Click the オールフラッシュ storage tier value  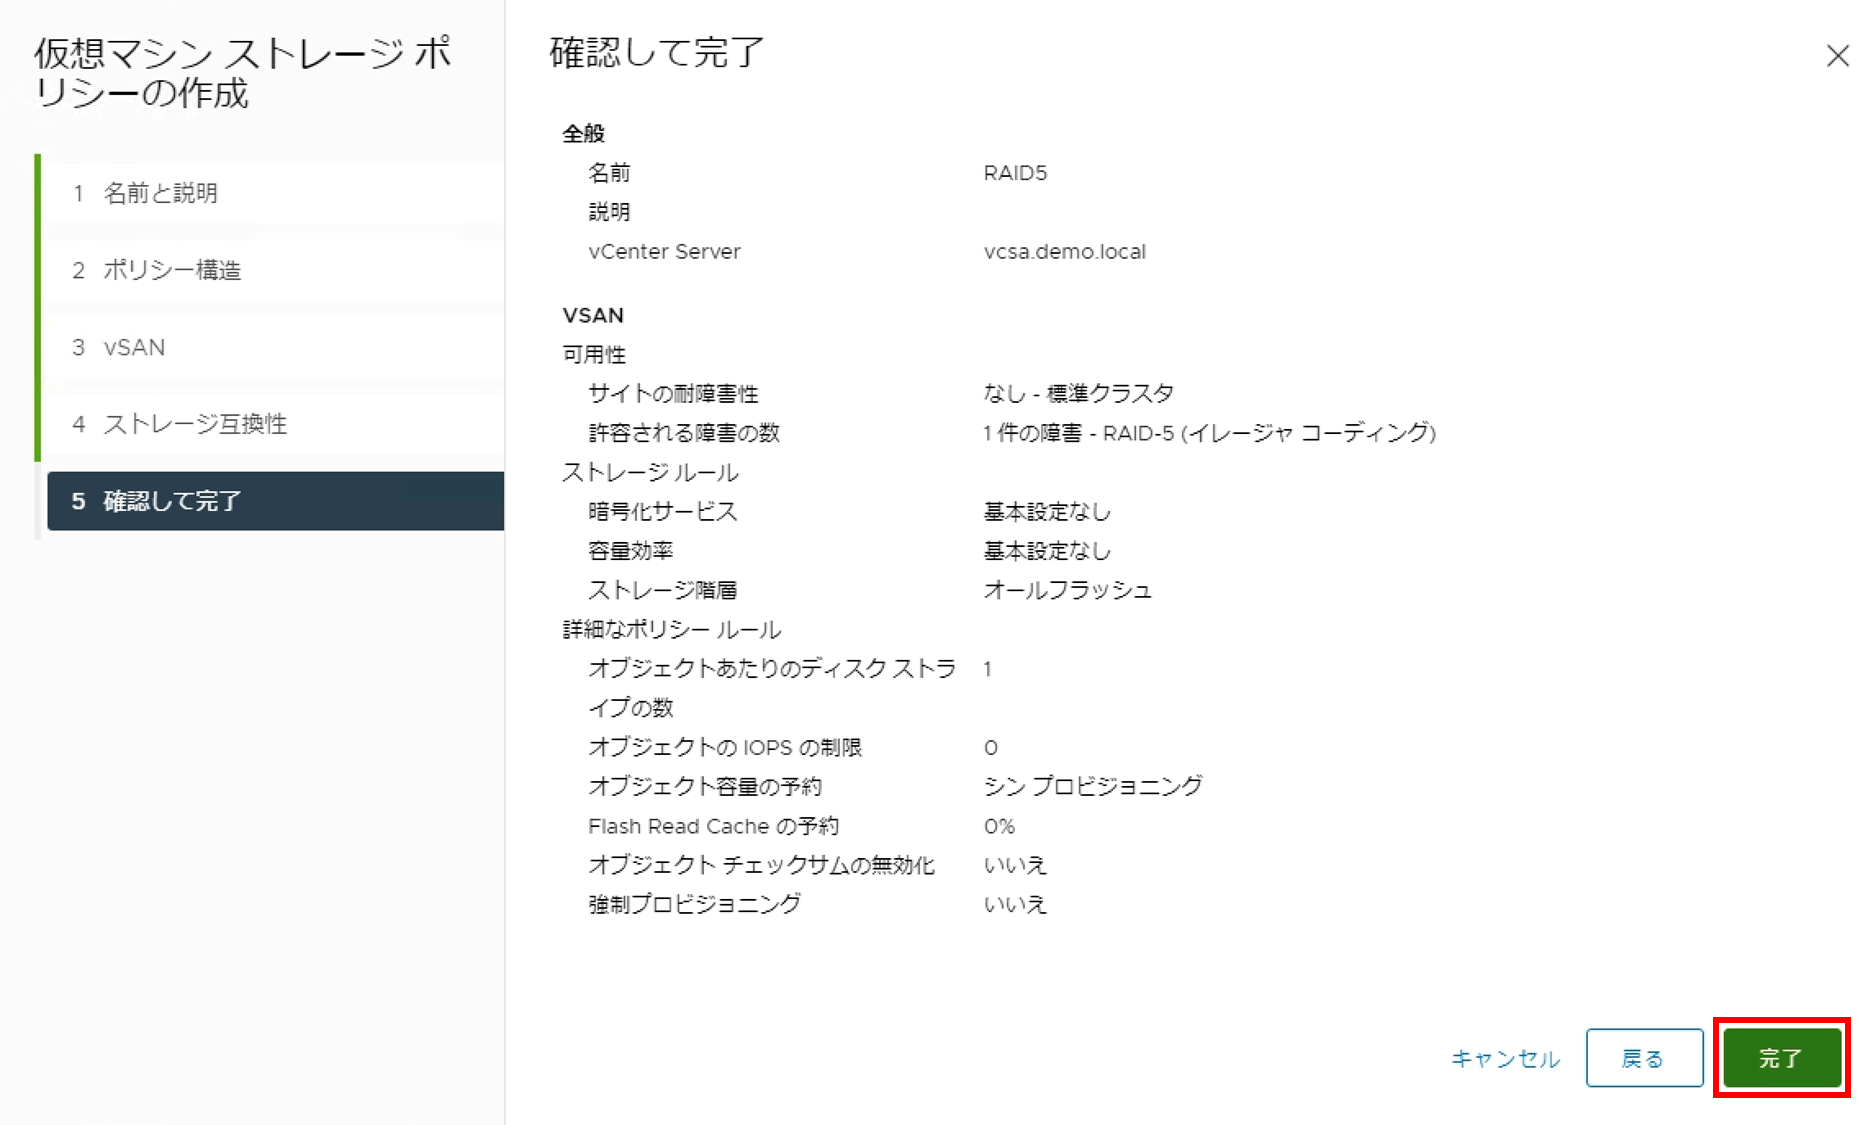click(1067, 590)
